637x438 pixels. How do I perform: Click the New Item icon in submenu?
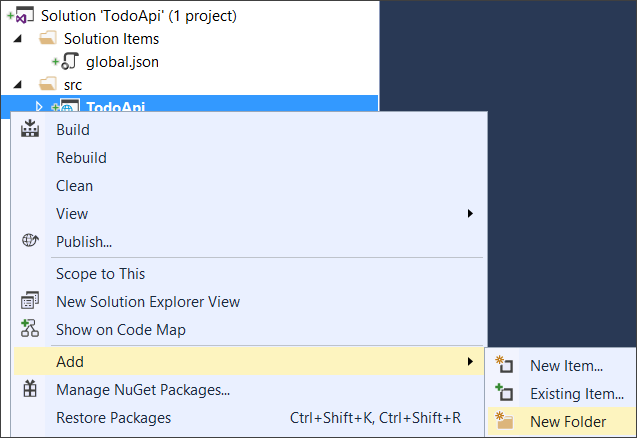point(505,366)
